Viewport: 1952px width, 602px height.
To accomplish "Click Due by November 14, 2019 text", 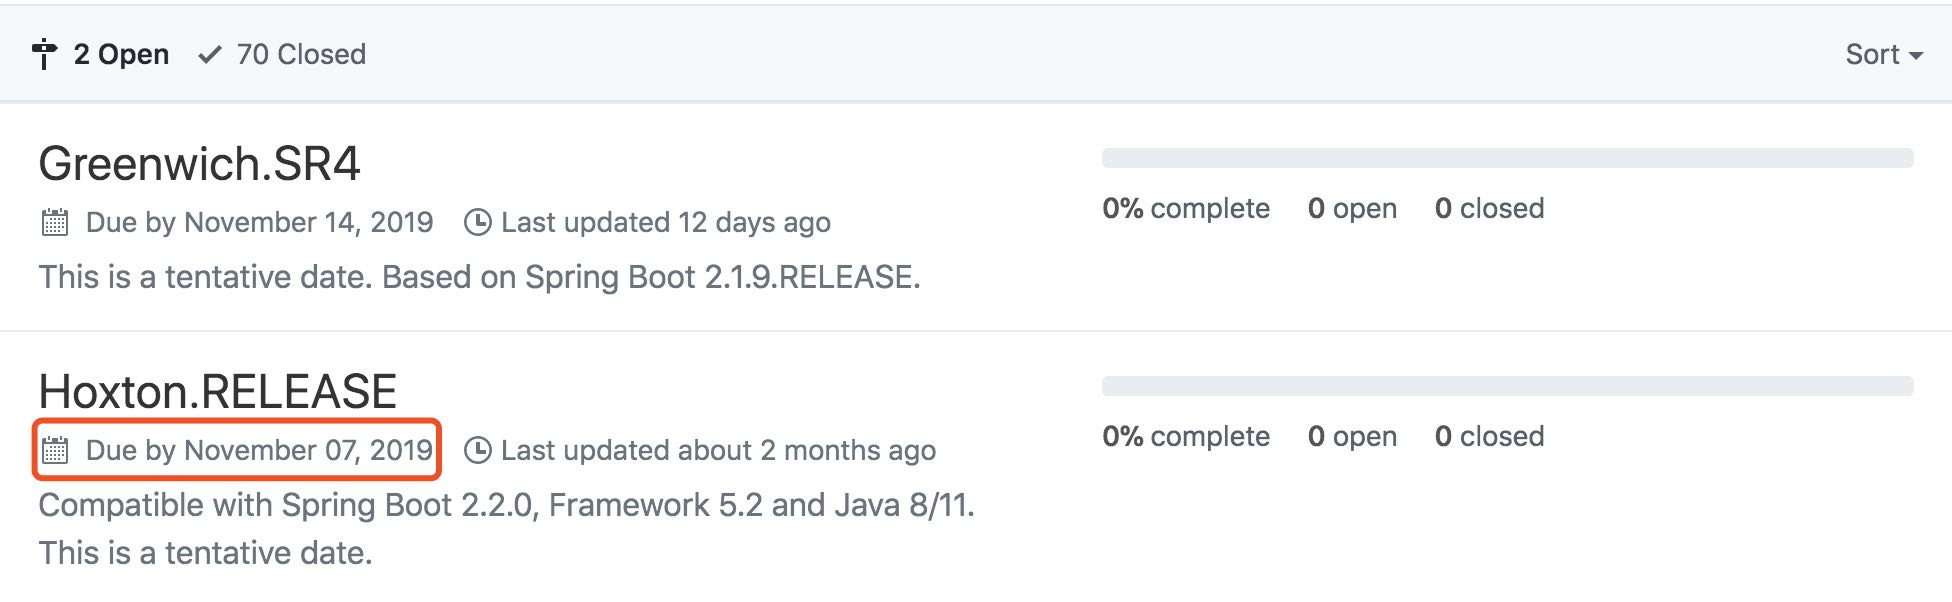I will click(259, 222).
